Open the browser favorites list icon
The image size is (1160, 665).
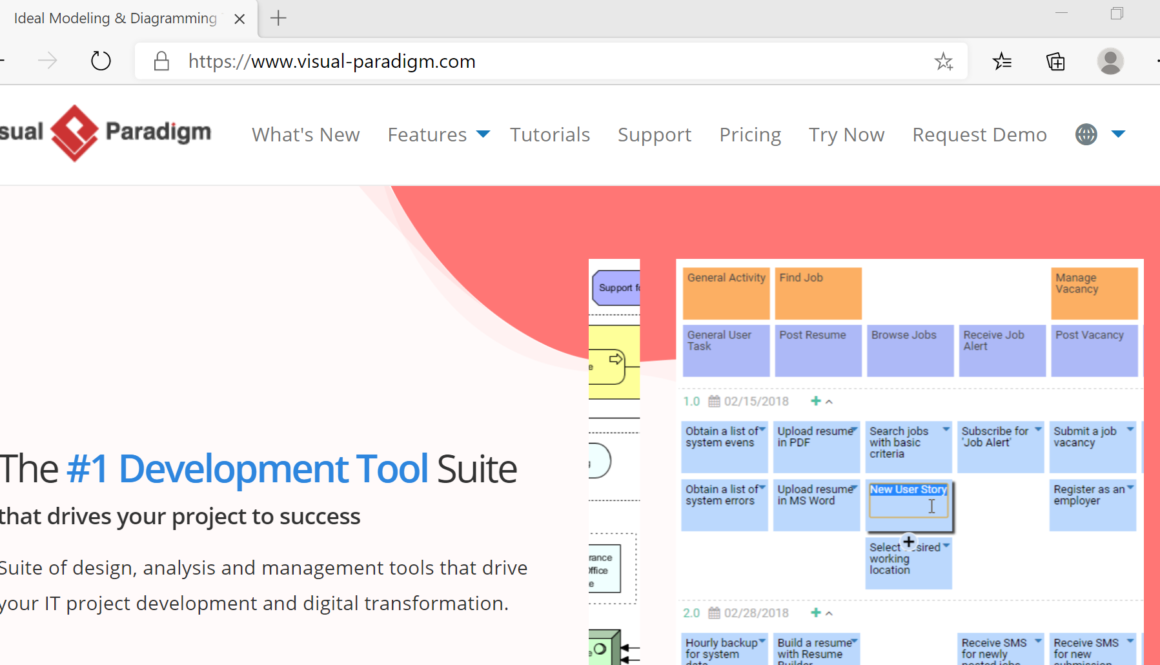(1002, 62)
